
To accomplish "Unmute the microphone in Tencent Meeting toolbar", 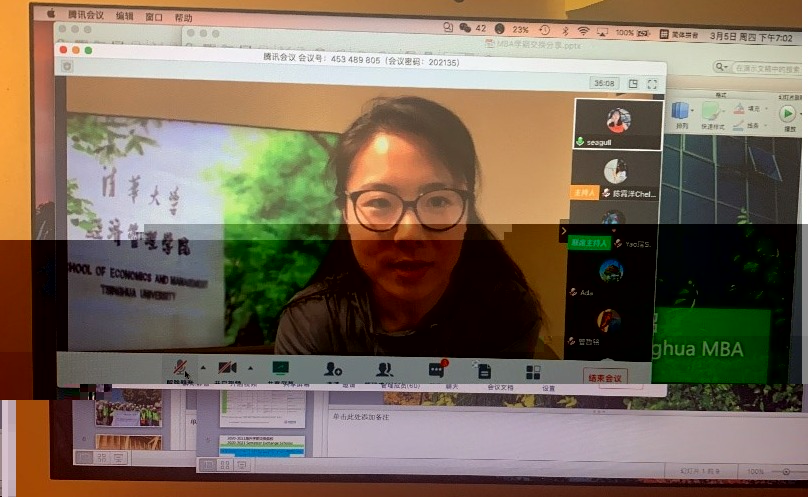I will tap(180, 368).
